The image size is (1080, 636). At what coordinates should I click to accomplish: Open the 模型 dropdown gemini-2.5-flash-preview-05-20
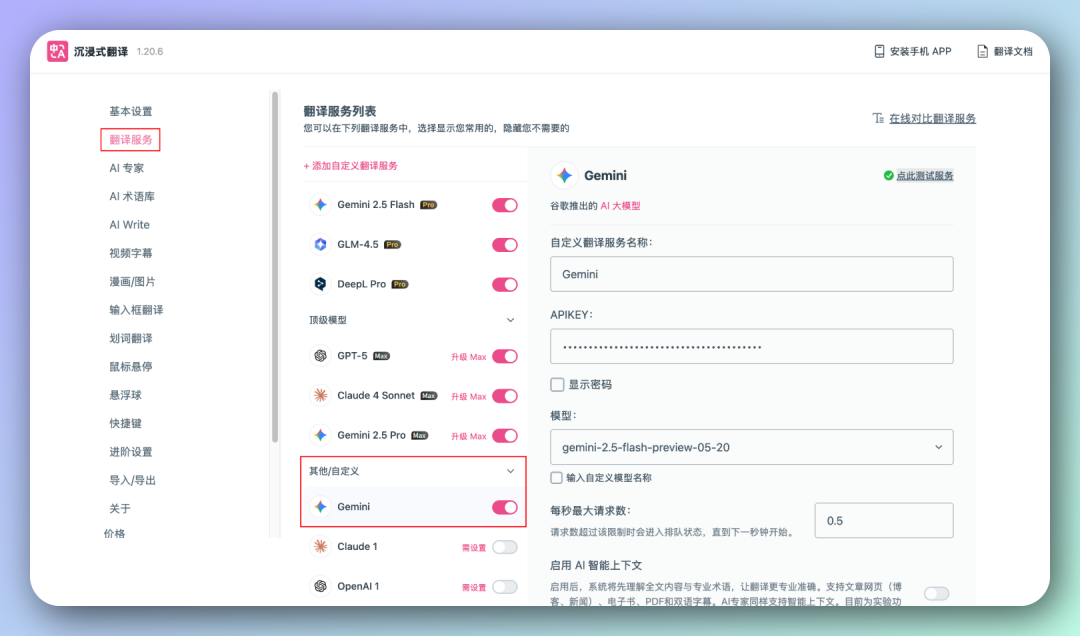click(751, 447)
